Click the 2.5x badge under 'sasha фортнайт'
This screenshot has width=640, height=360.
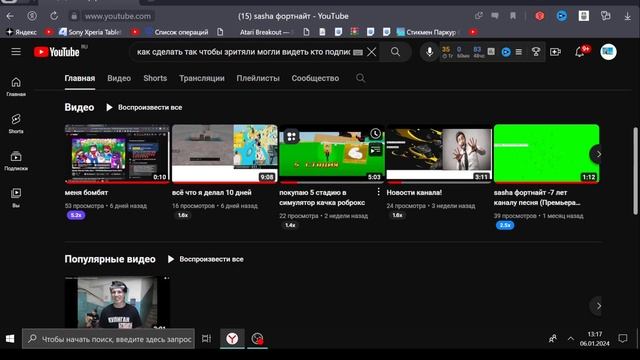pyautogui.click(x=505, y=225)
